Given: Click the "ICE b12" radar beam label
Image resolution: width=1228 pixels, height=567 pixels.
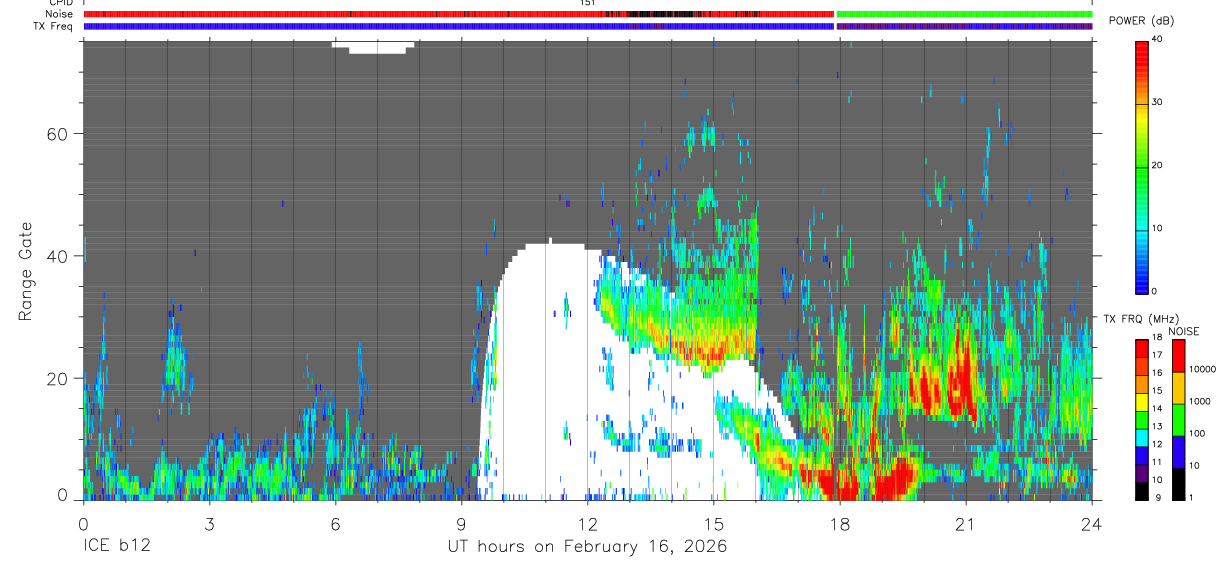Looking at the screenshot, I should tap(115, 547).
